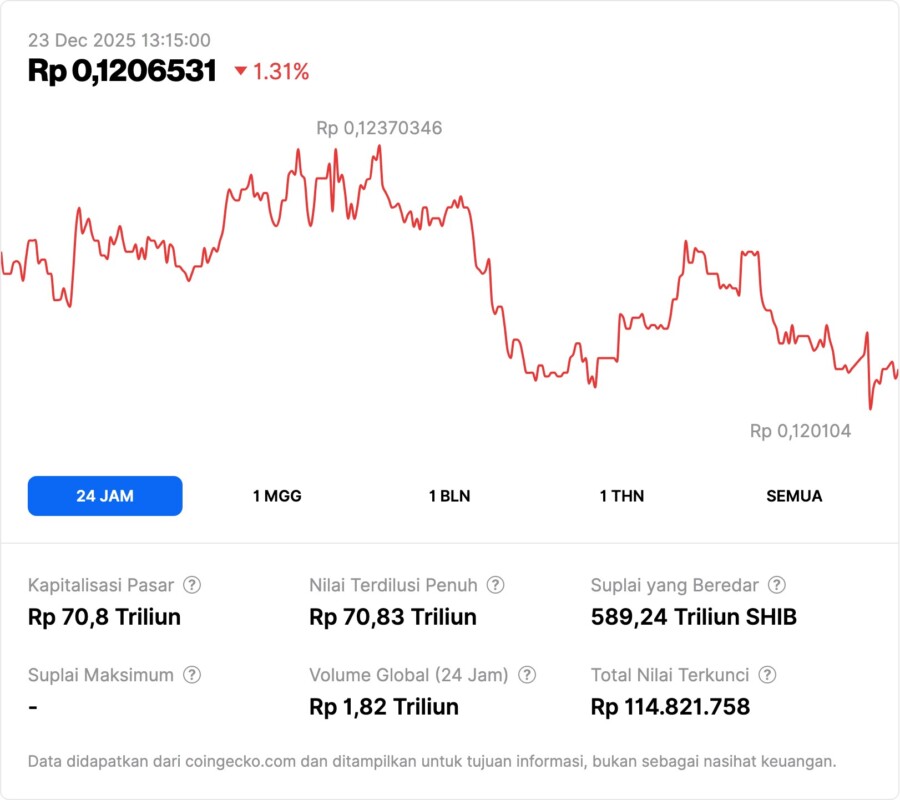Select SEMUA time range
Viewport: 900px width, 800px height.
(794, 496)
